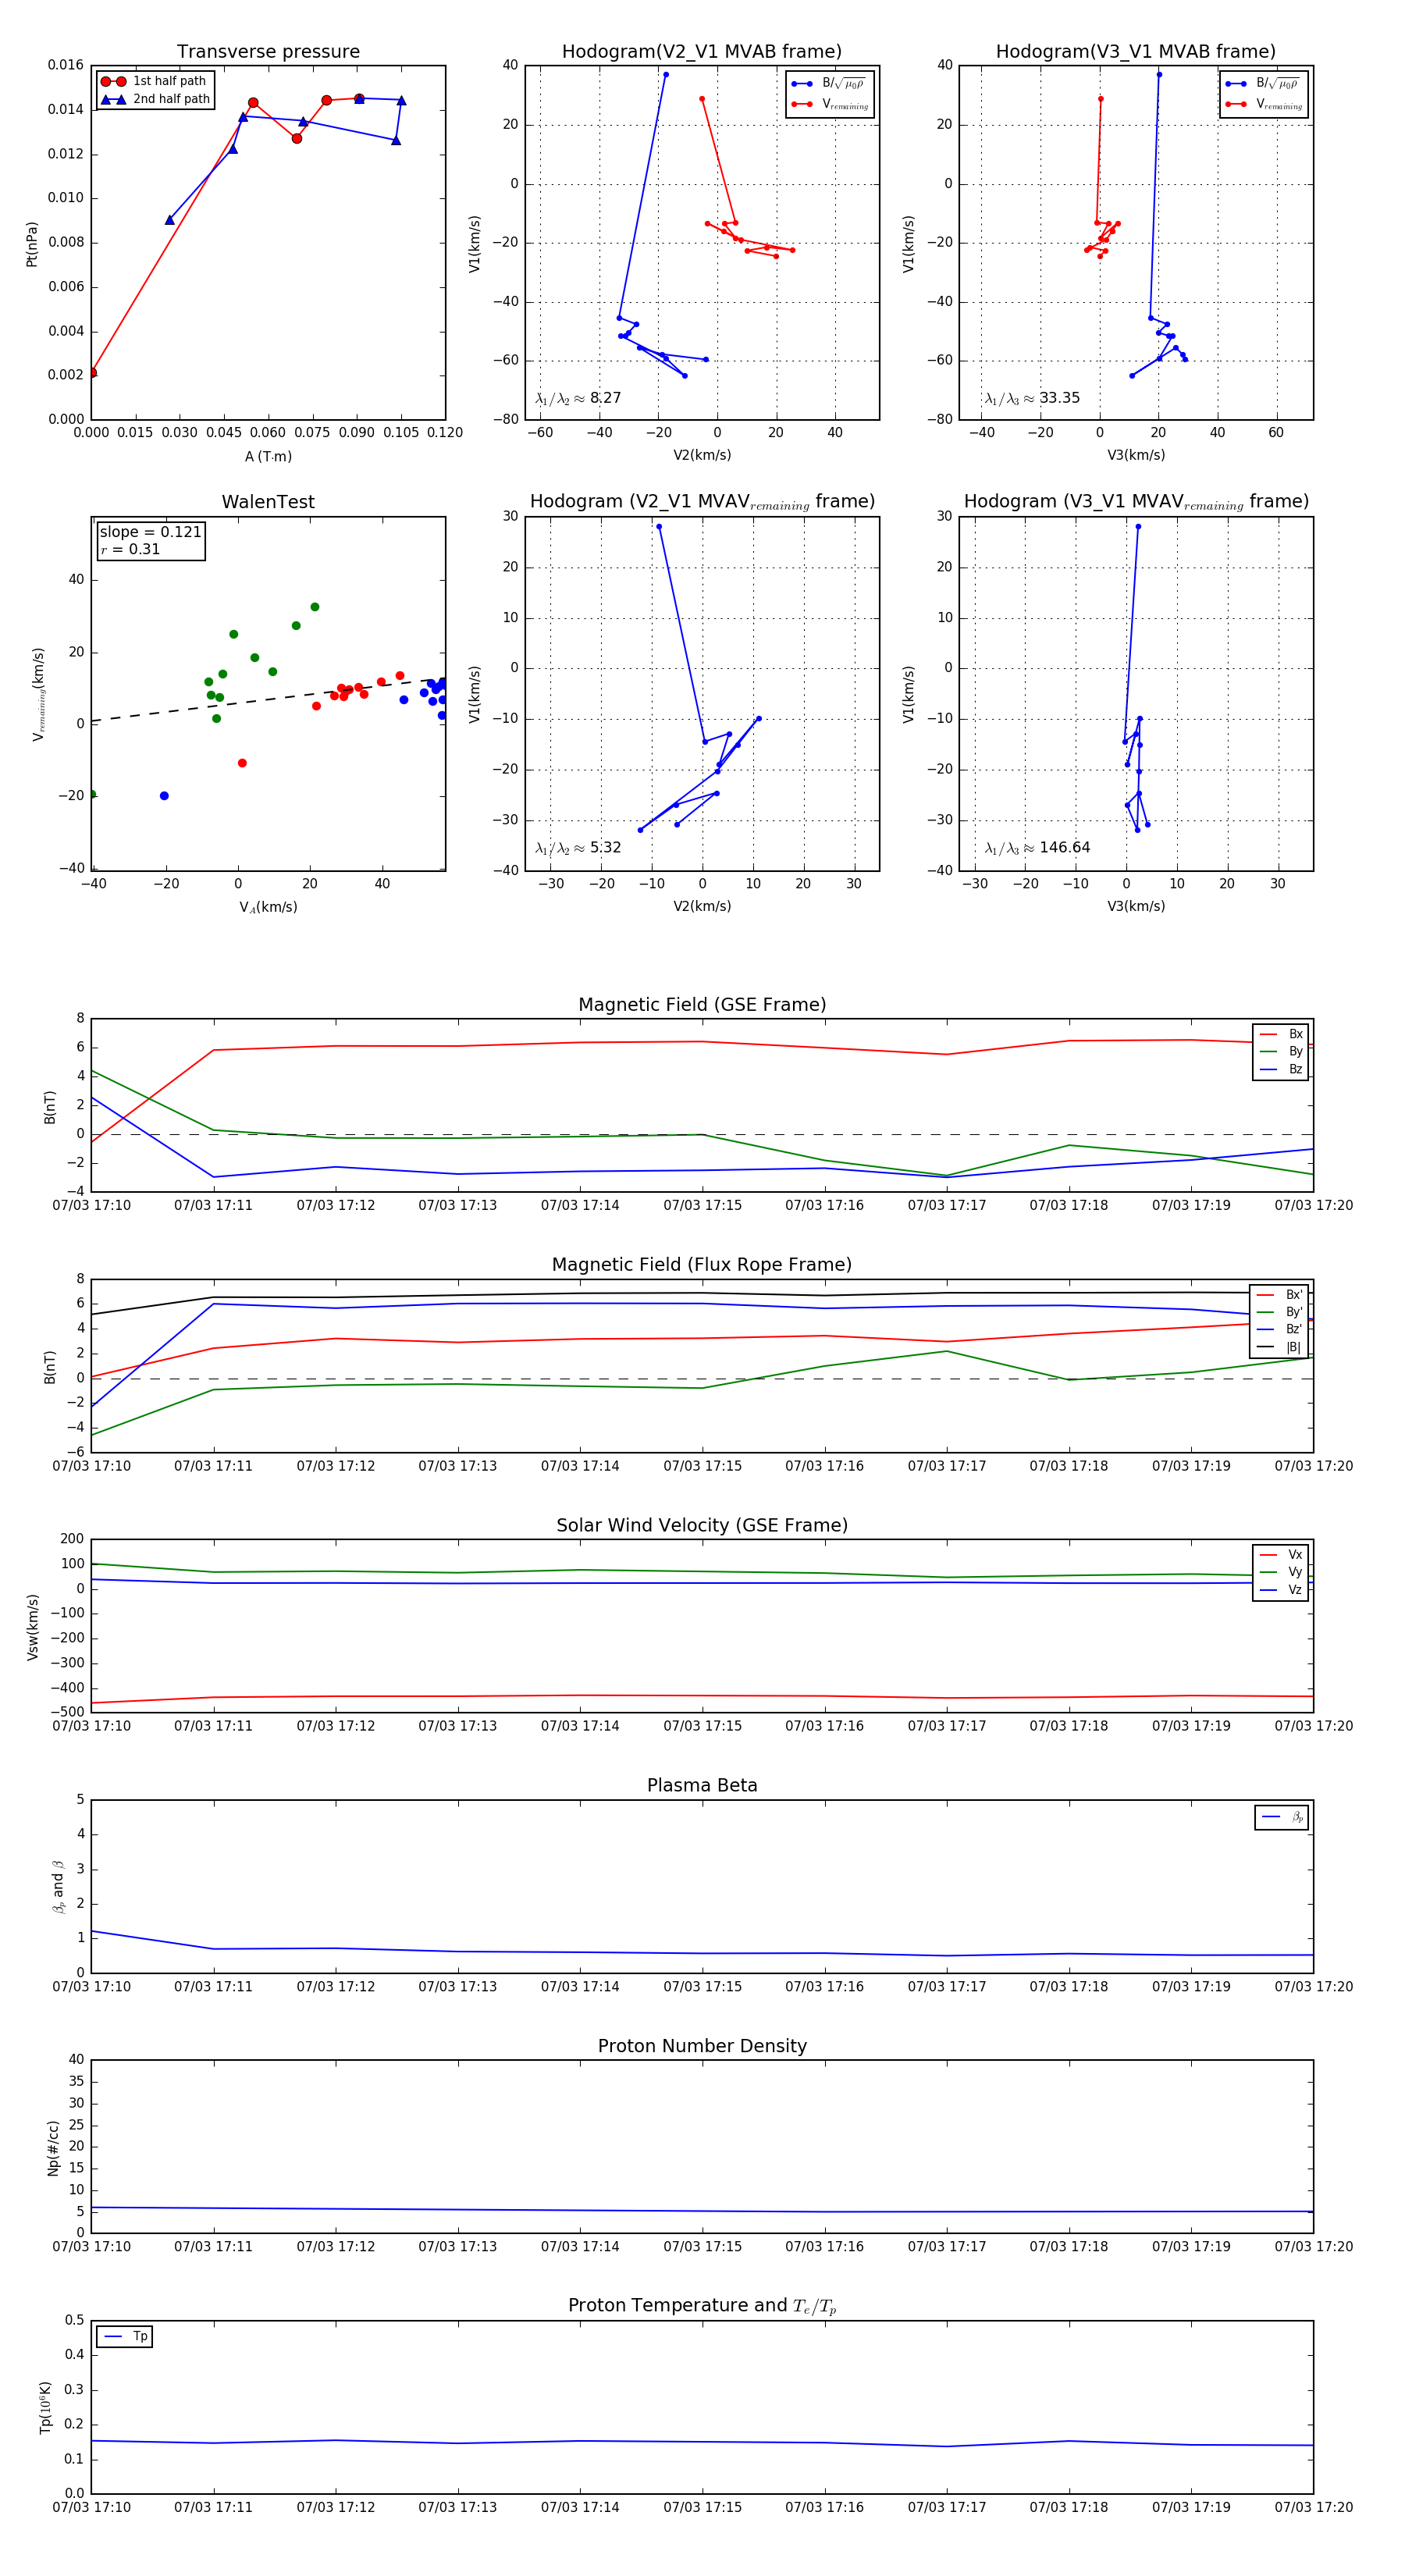Screen dimensions: 1405x2576
Task: Click the 'WalenTest' plot title
Action: click(x=268, y=502)
